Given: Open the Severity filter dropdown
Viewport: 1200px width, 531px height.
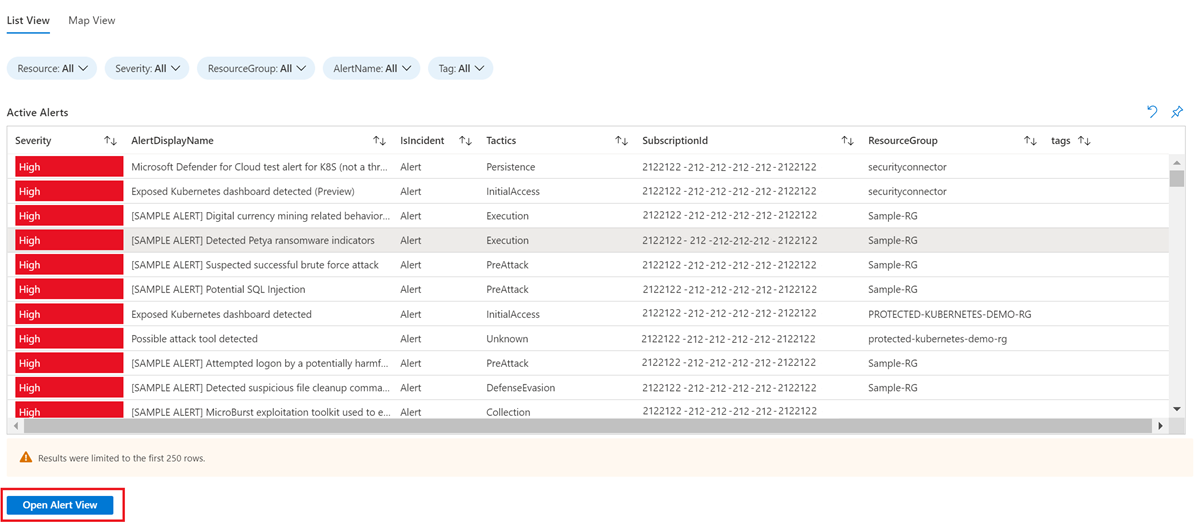Looking at the screenshot, I should coord(147,68).
